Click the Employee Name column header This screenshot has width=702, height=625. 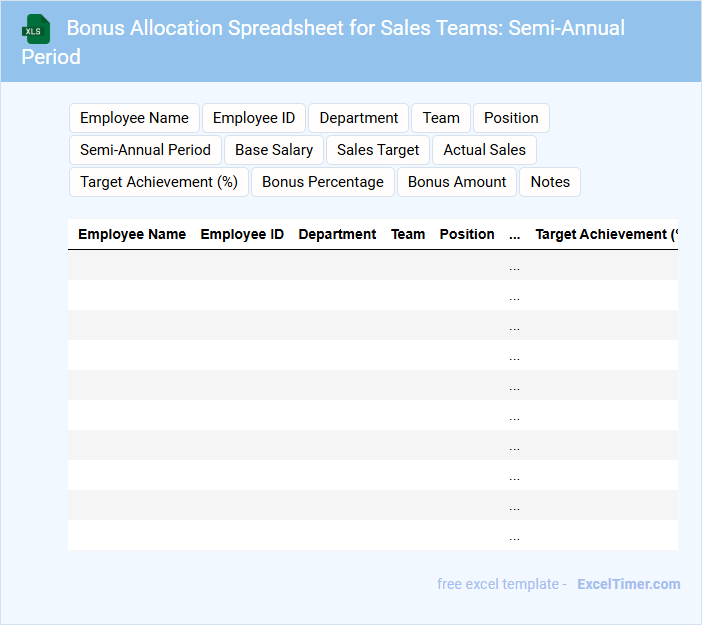point(132,234)
